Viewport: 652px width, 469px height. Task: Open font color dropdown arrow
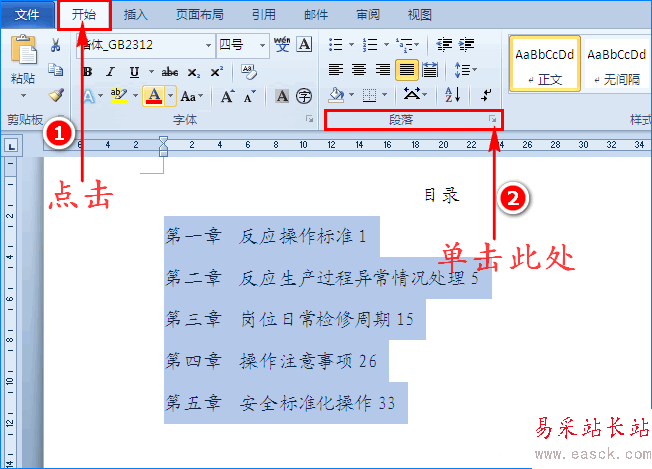pyautogui.click(x=170, y=96)
